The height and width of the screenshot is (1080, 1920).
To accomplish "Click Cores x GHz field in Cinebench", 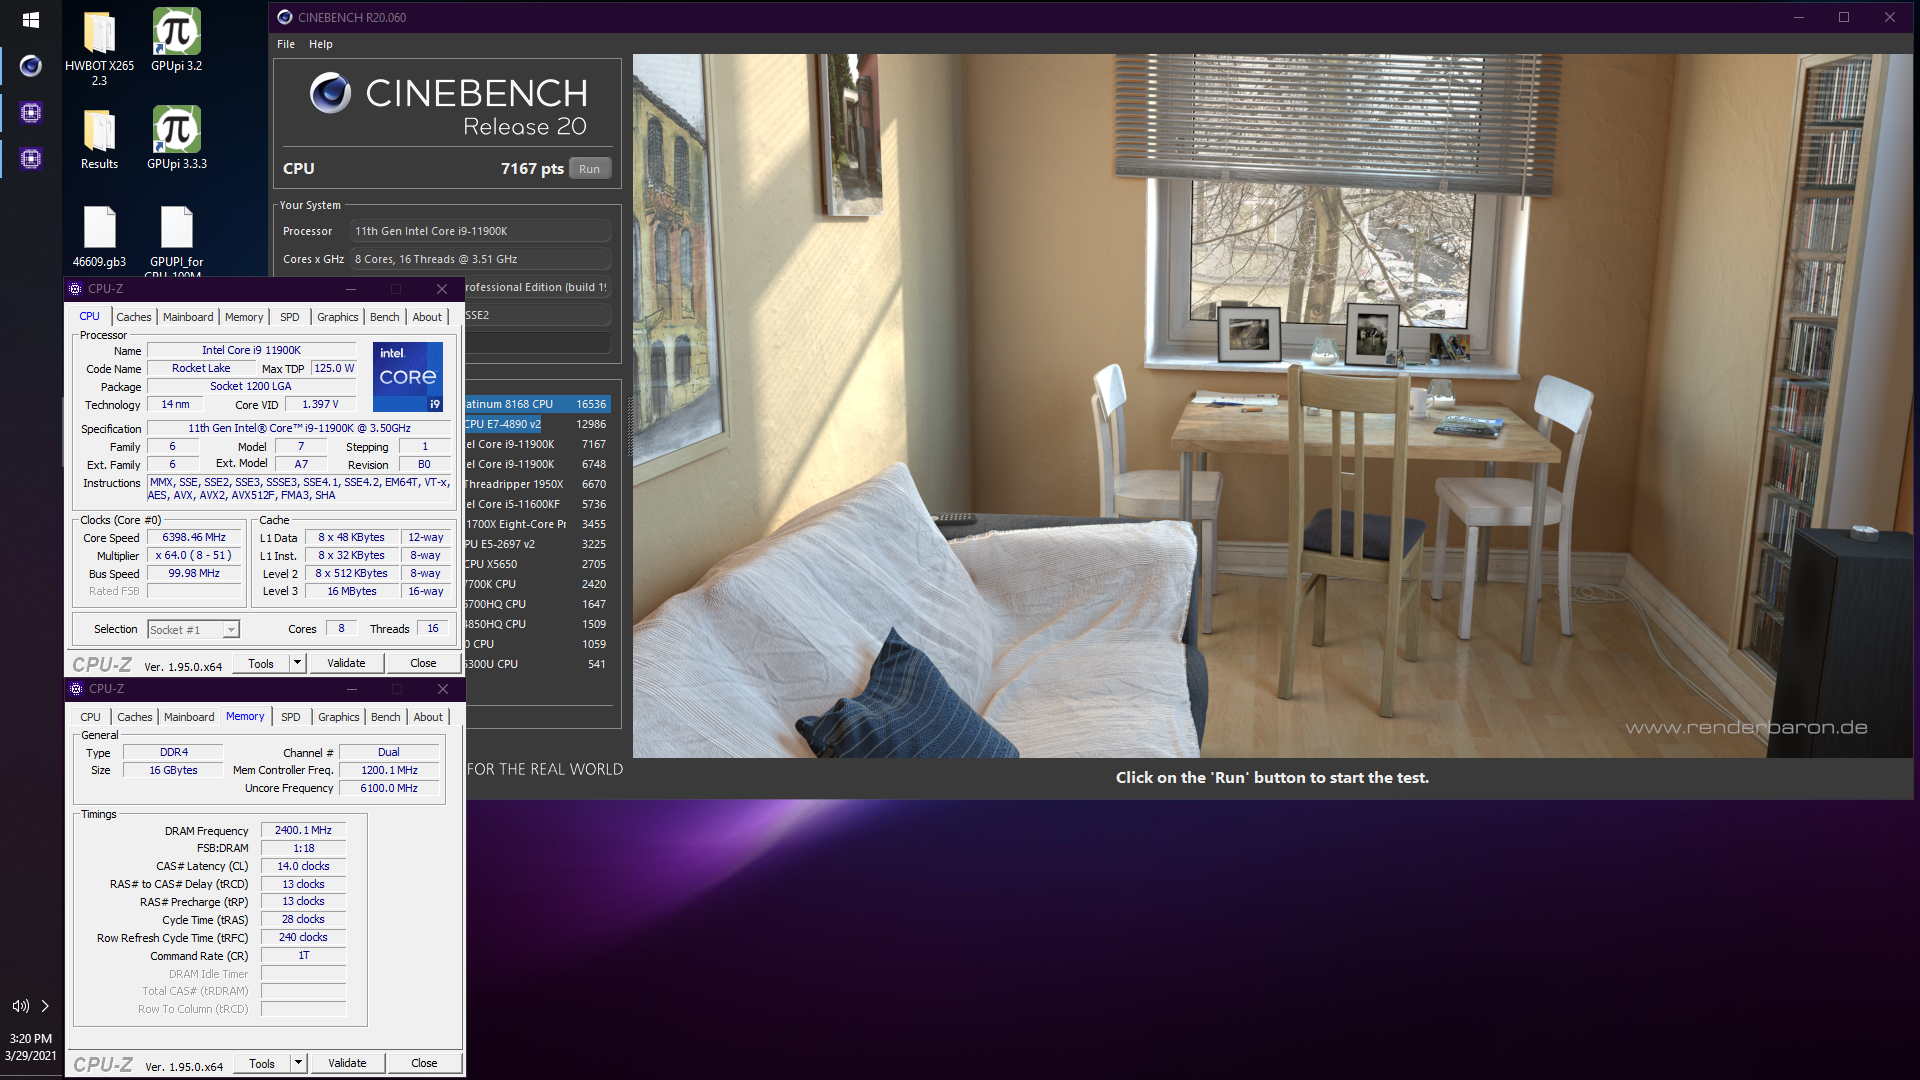I will pyautogui.click(x=481, y=259).
